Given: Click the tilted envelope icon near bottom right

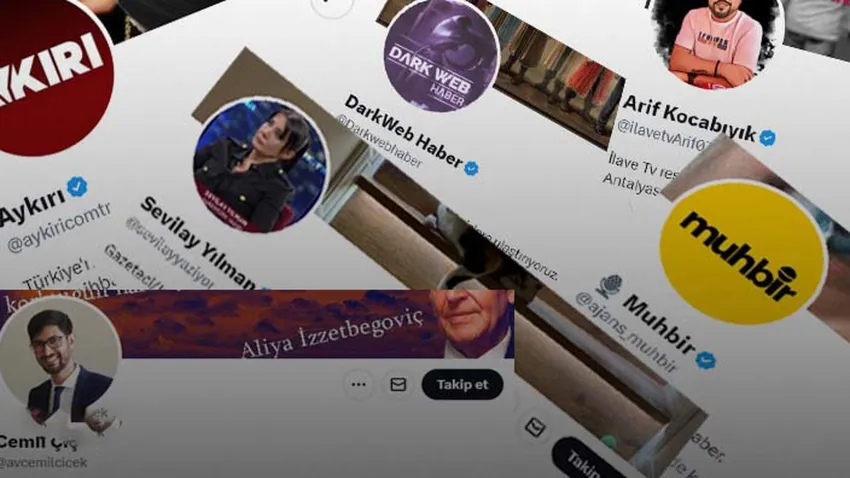Looking at the screenshot, I should (x=535, y=427).
